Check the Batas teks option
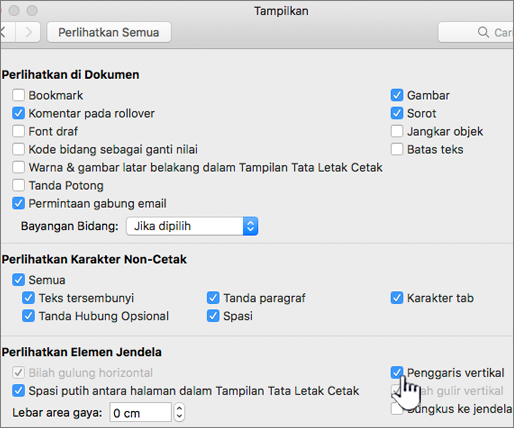514x428 pixels. click(397, 149)
